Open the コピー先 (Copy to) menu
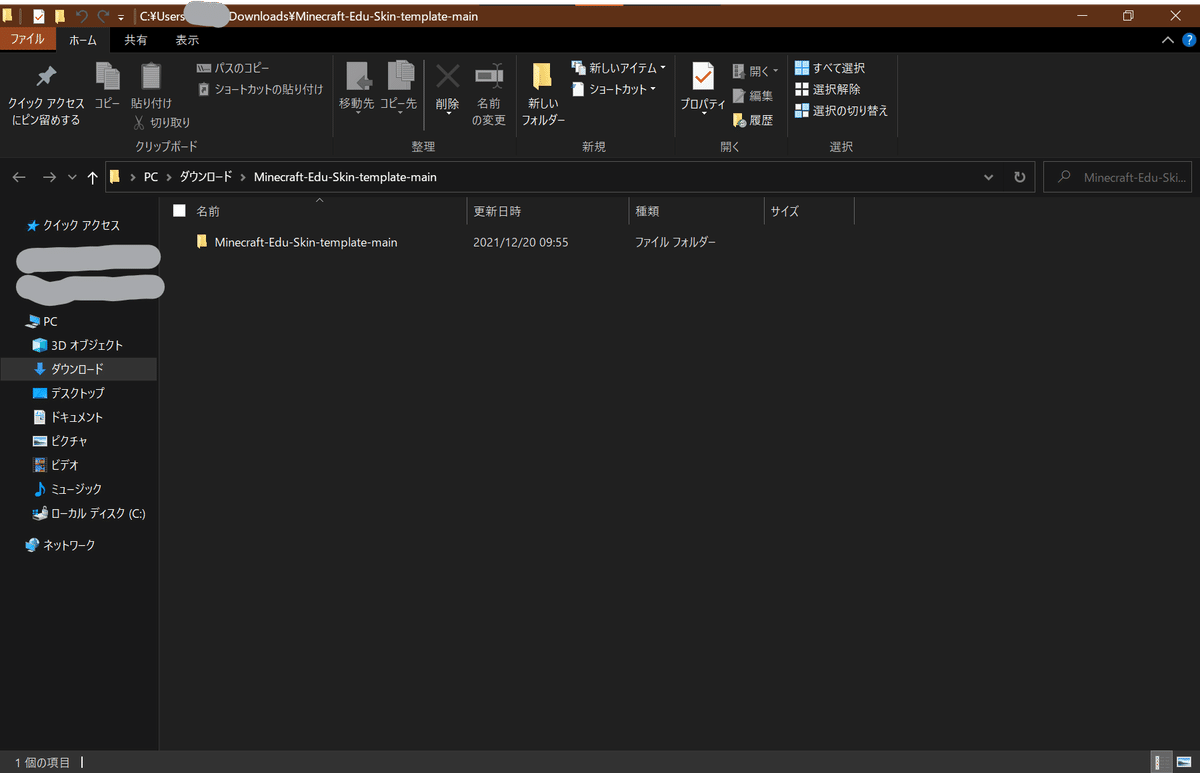The height and width of the screenshot is (773, 1200). (x=398, y=88)
